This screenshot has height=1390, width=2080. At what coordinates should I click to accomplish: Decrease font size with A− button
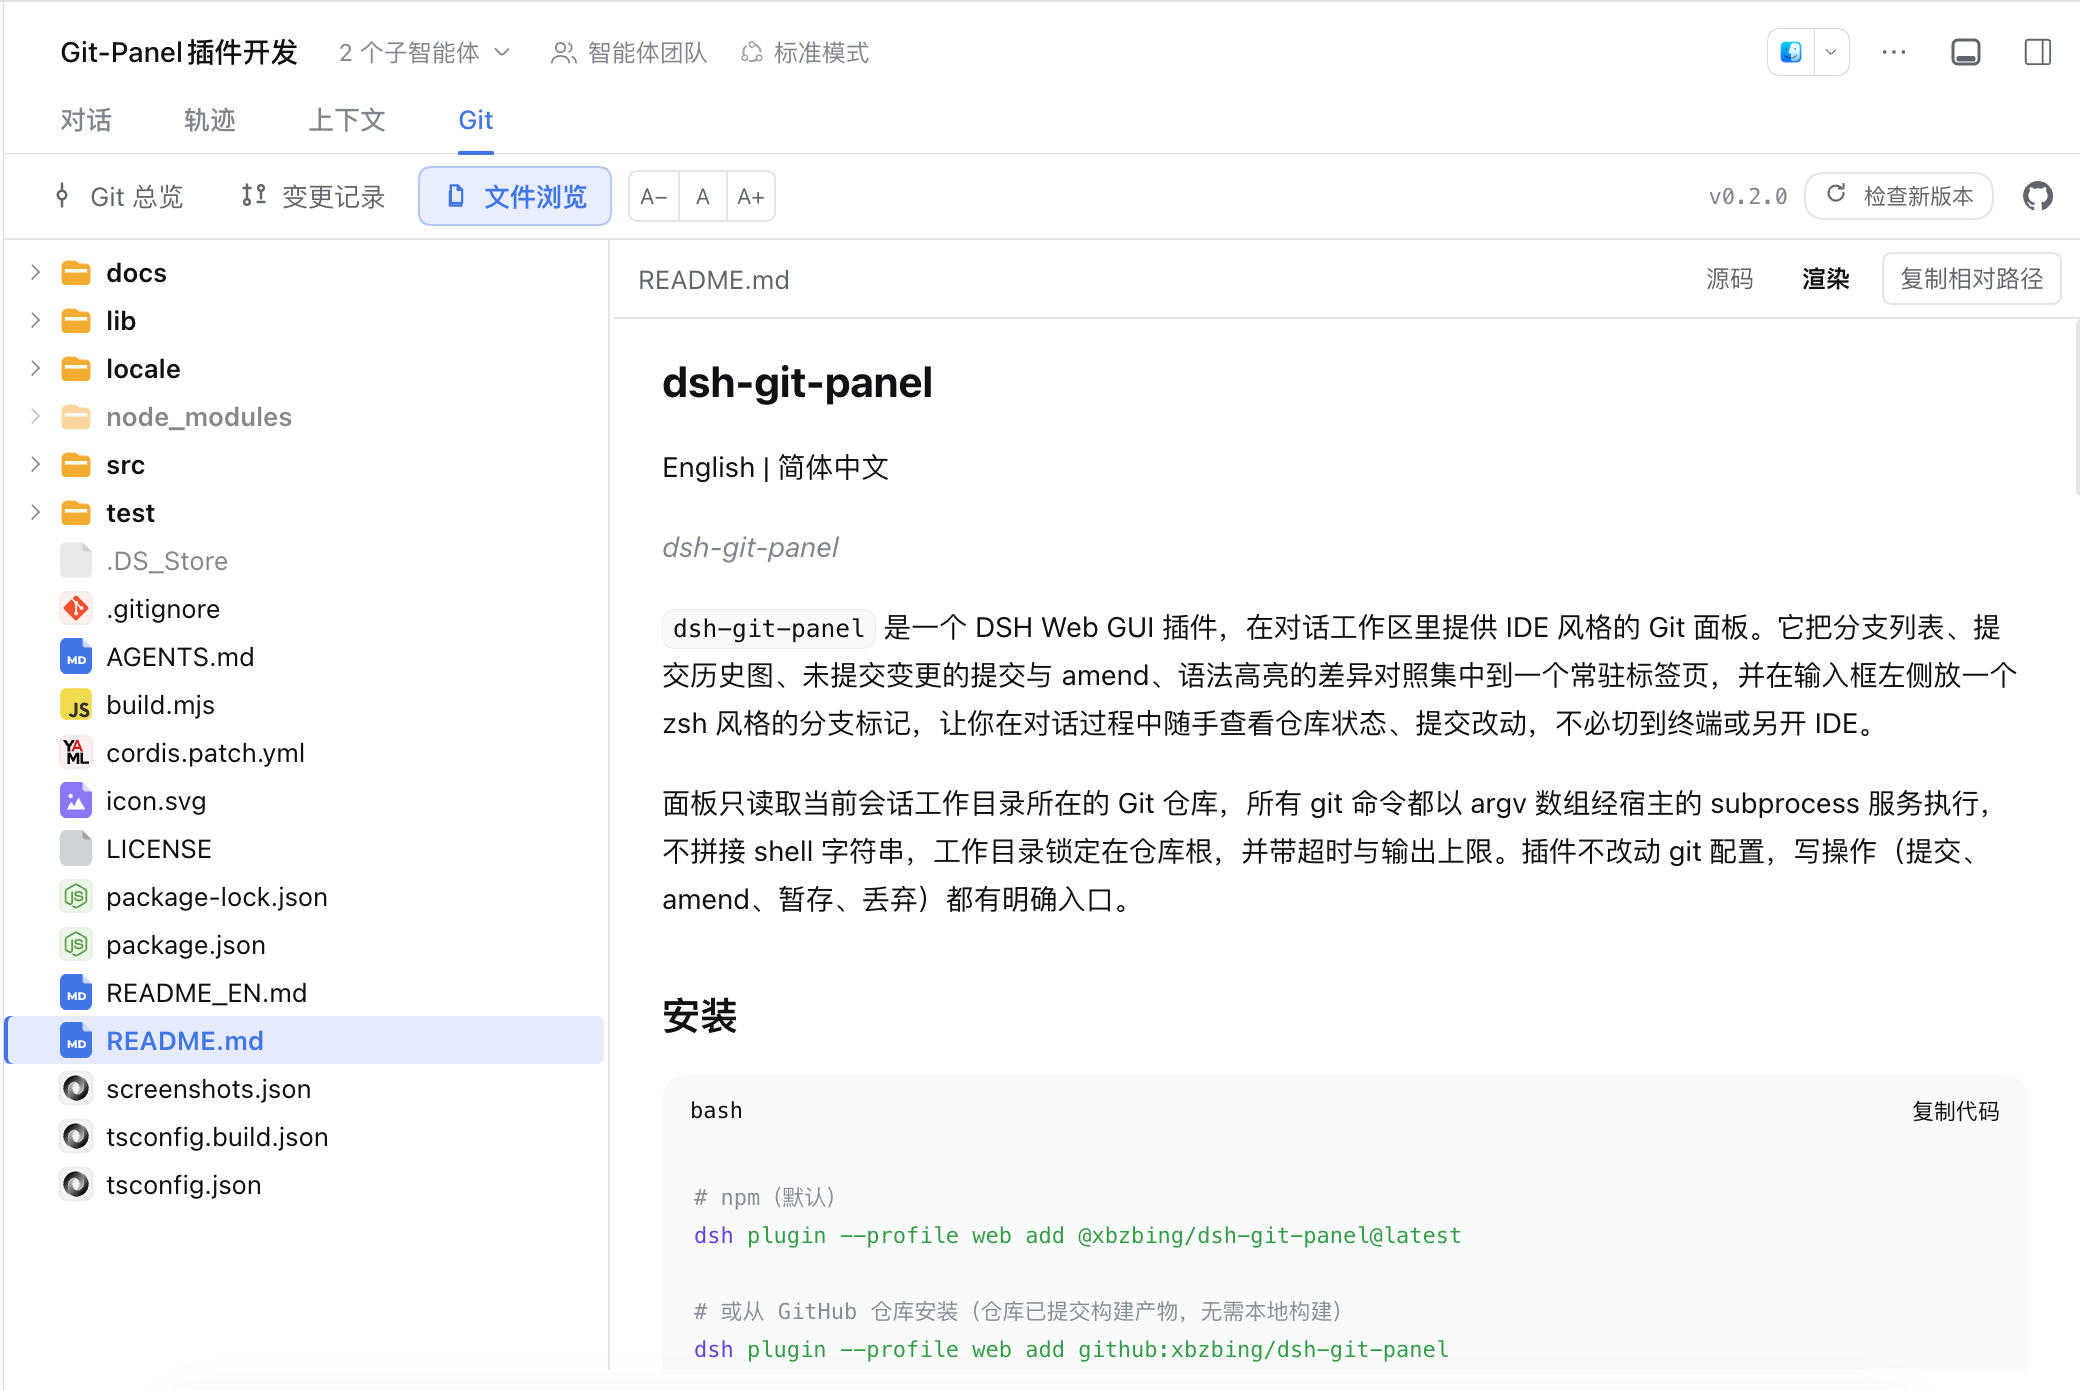pos(653,196)
